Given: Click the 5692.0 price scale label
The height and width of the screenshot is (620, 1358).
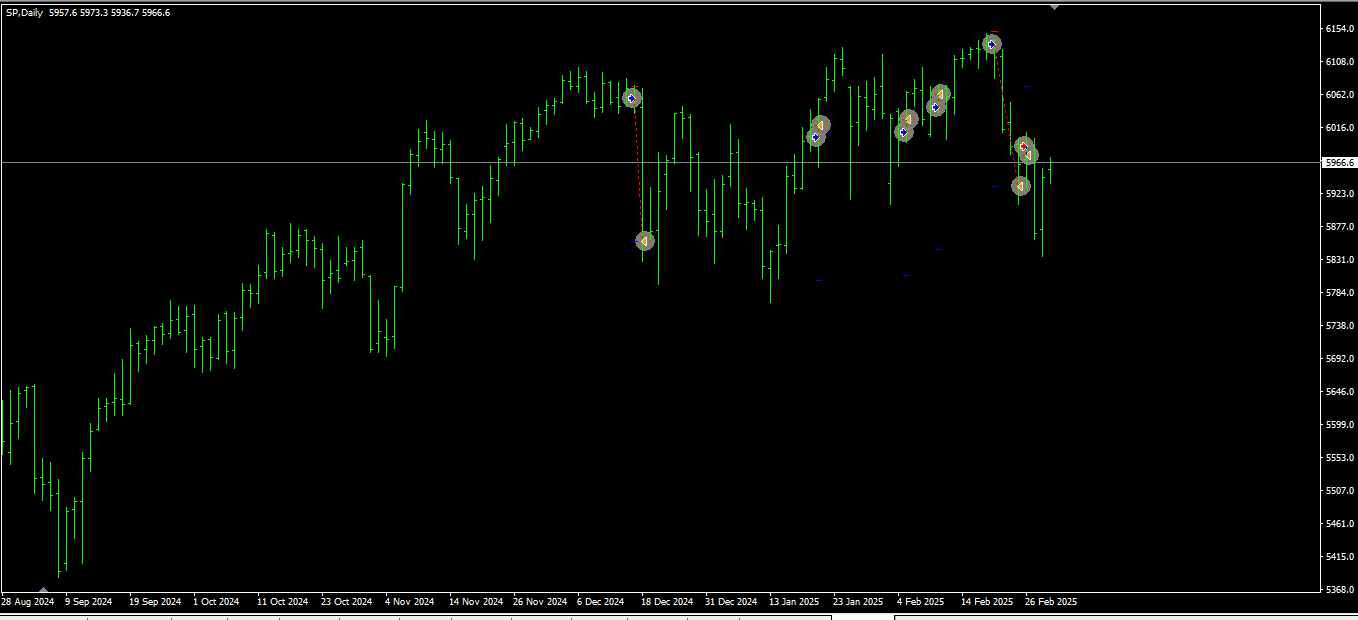Looking at the screenshot, I should pyautogui.click(x=1340, y=359).
